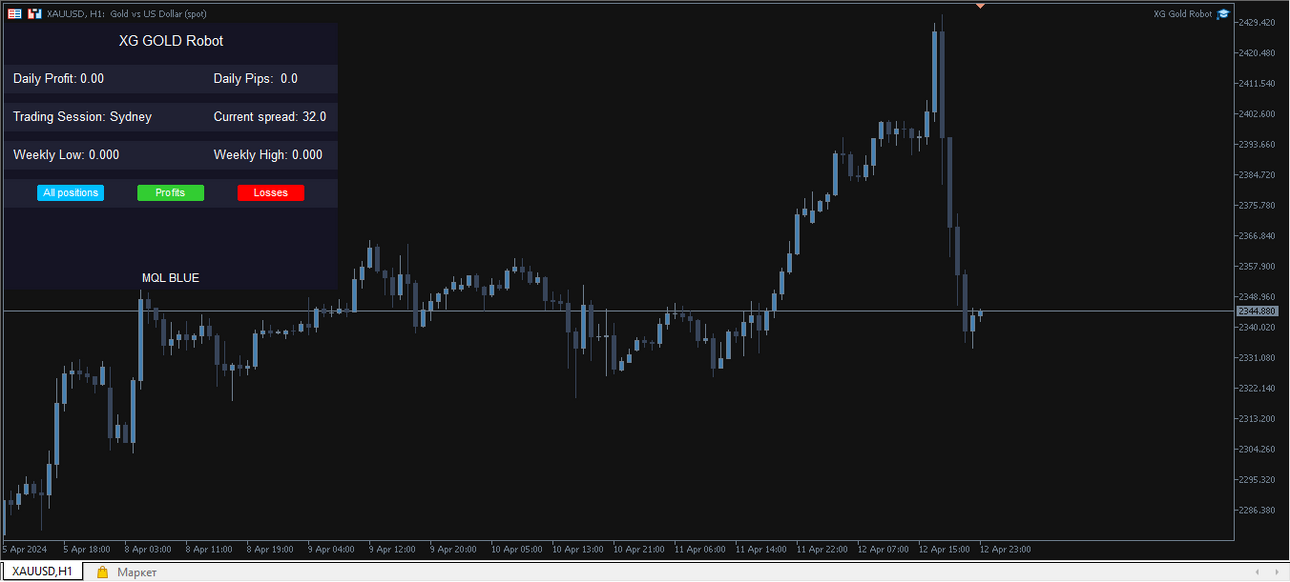Click the green Profits button
1290x582 pixels.
(170, 193)
